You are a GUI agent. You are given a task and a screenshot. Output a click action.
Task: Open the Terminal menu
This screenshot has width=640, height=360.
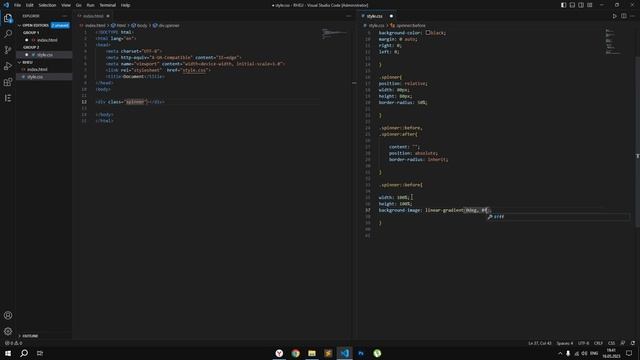(107, 5)
